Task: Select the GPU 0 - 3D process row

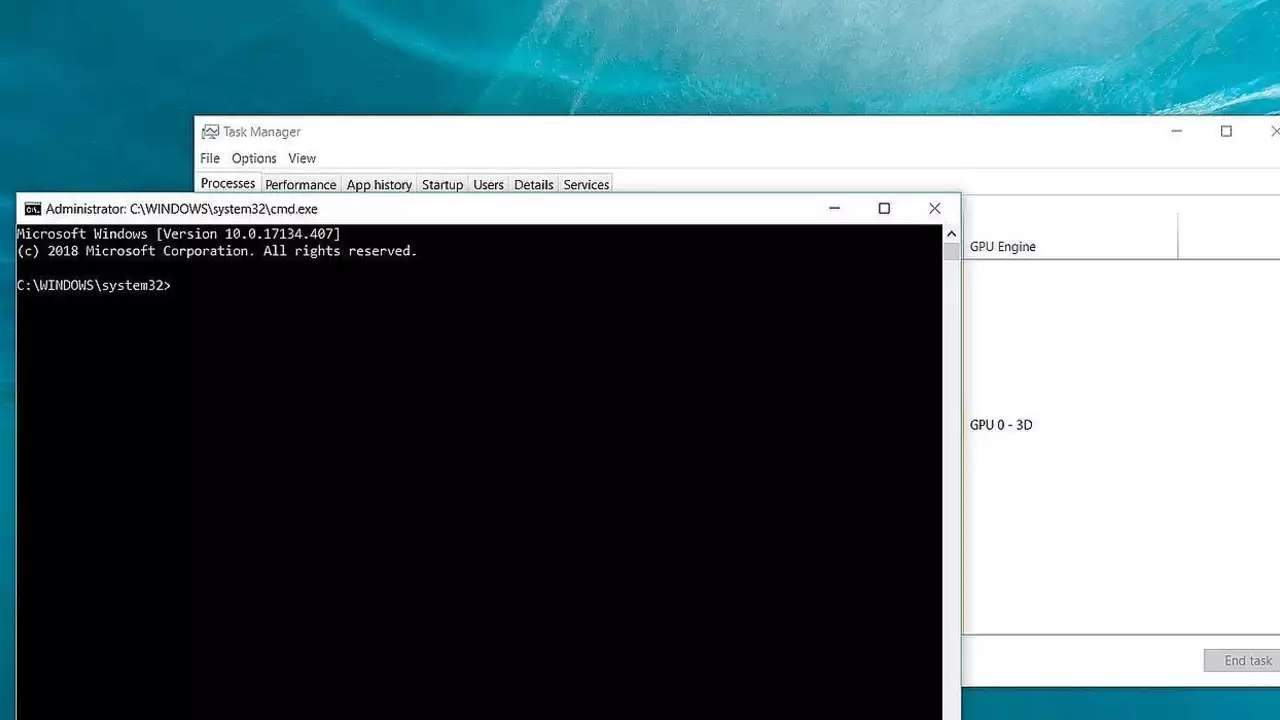Action: [x=1001, y=425]
